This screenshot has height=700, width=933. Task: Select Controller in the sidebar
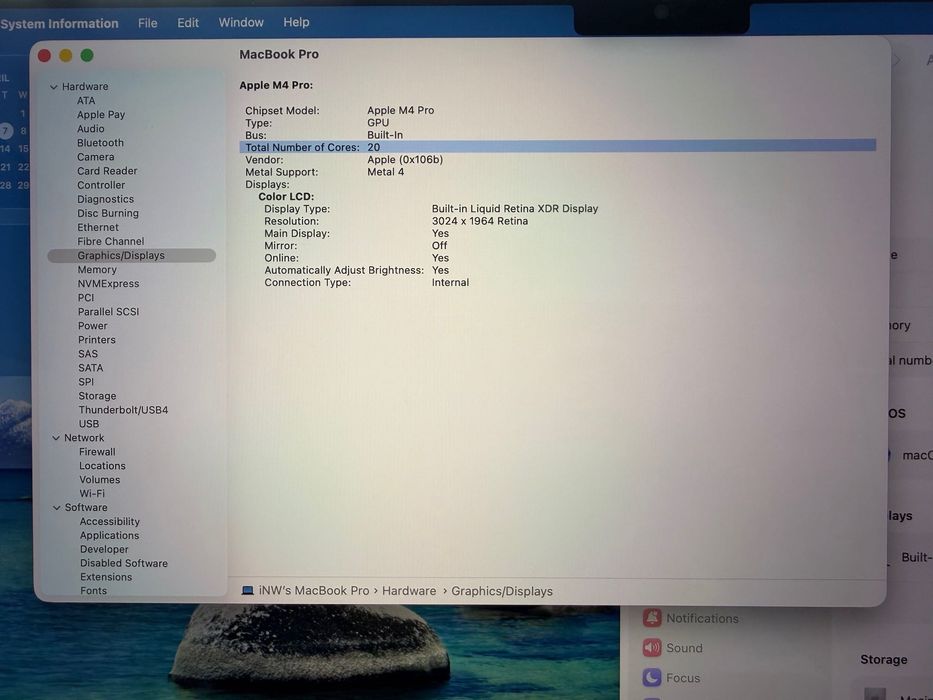tap(101, 185)
